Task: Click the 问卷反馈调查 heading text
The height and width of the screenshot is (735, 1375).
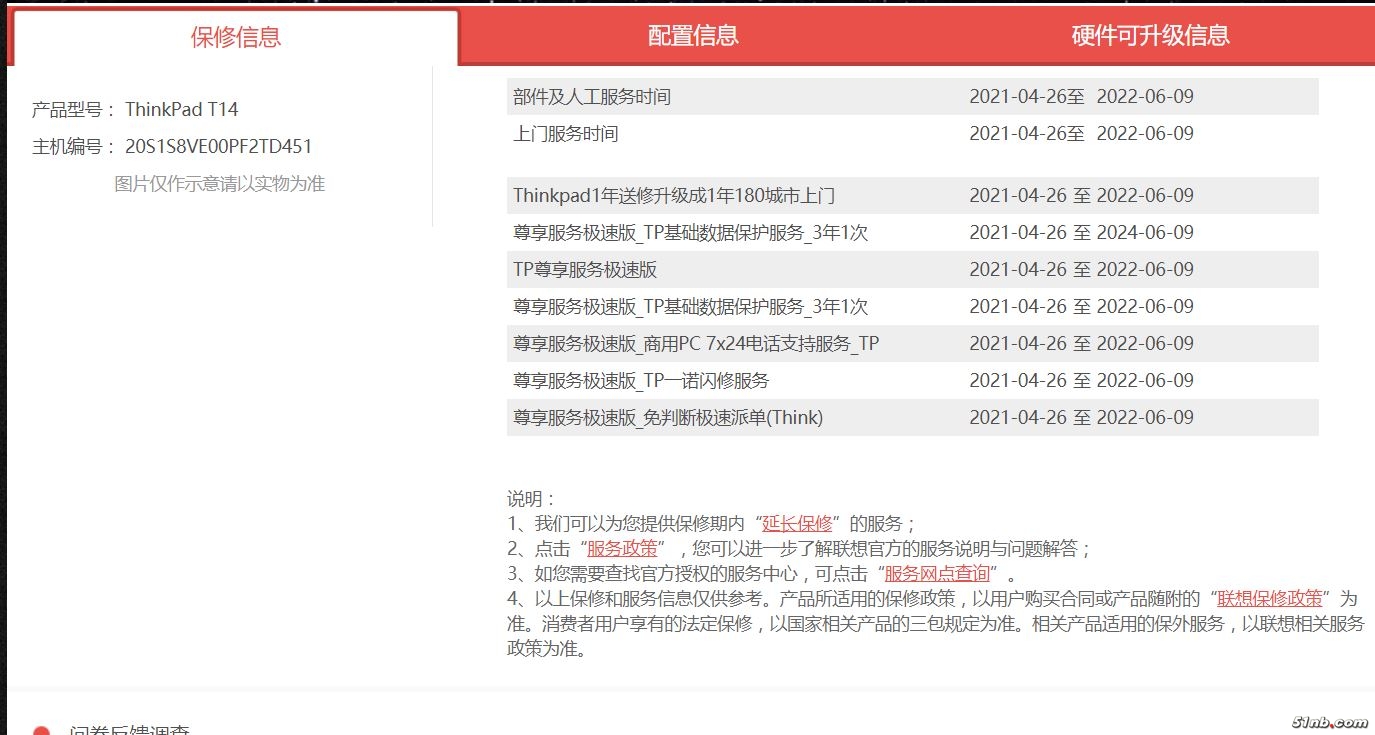Action: (130, 730)
